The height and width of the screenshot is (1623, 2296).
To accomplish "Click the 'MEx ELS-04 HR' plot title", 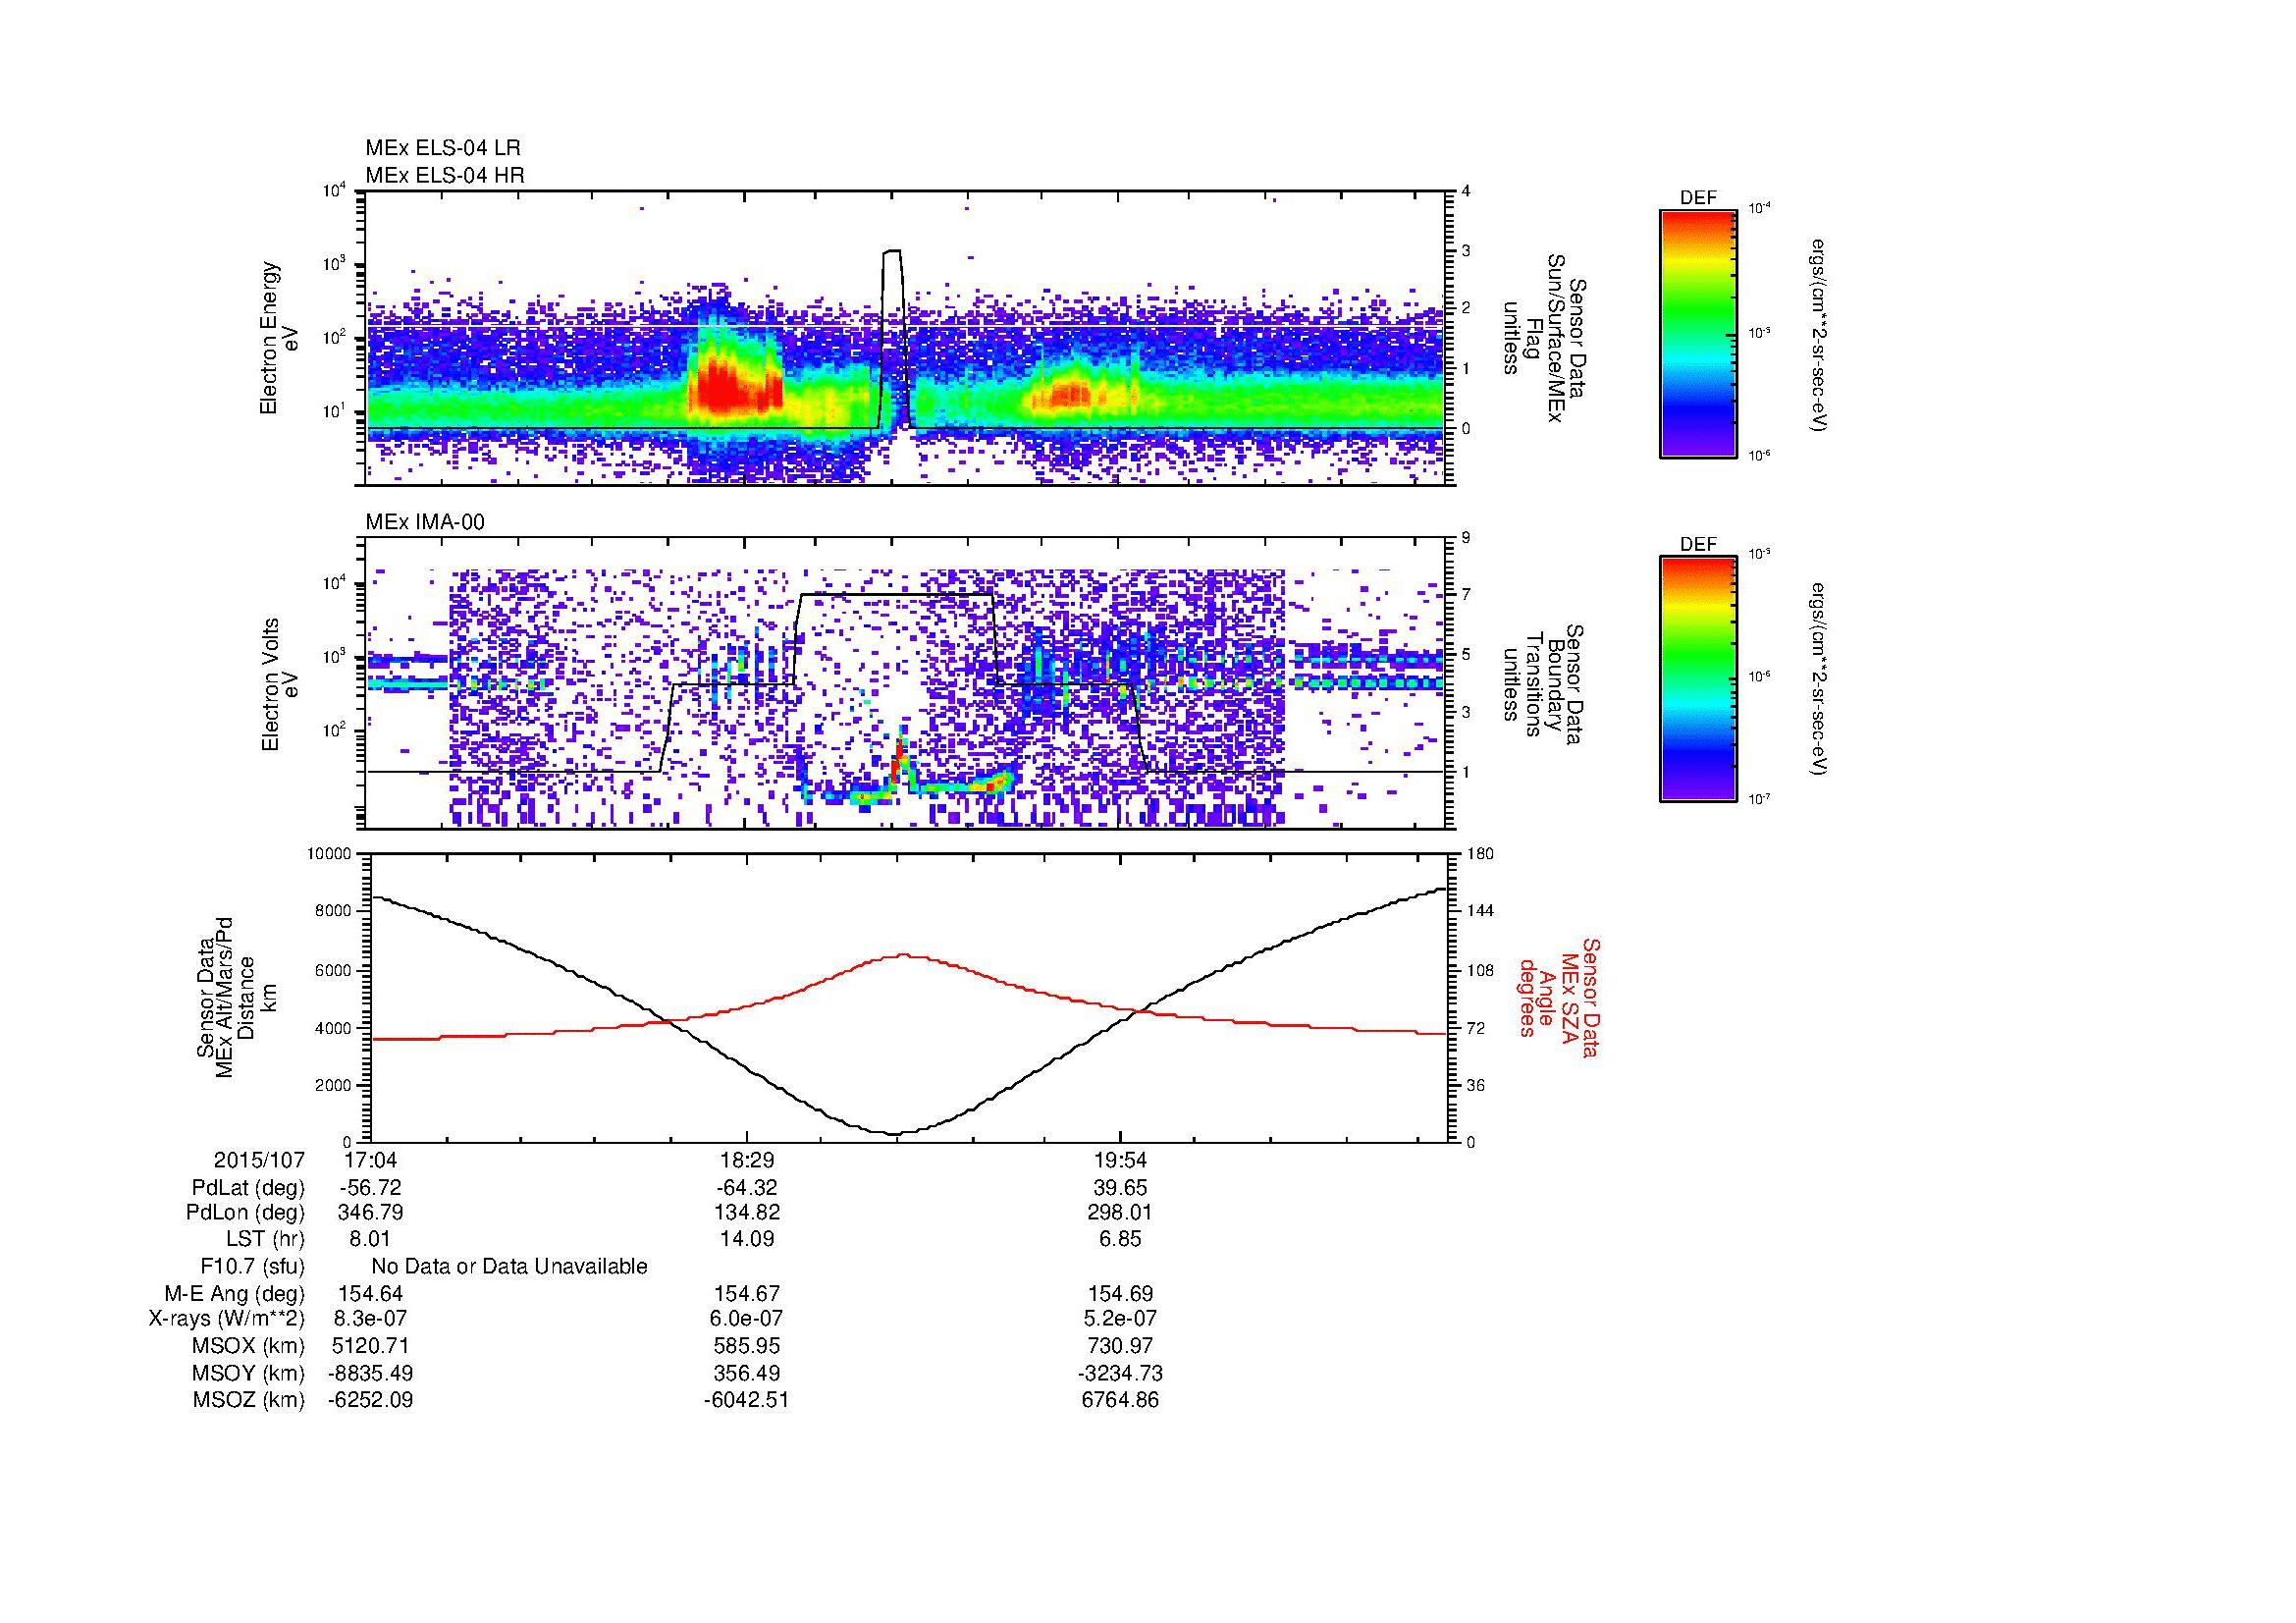I will (445, 175).
